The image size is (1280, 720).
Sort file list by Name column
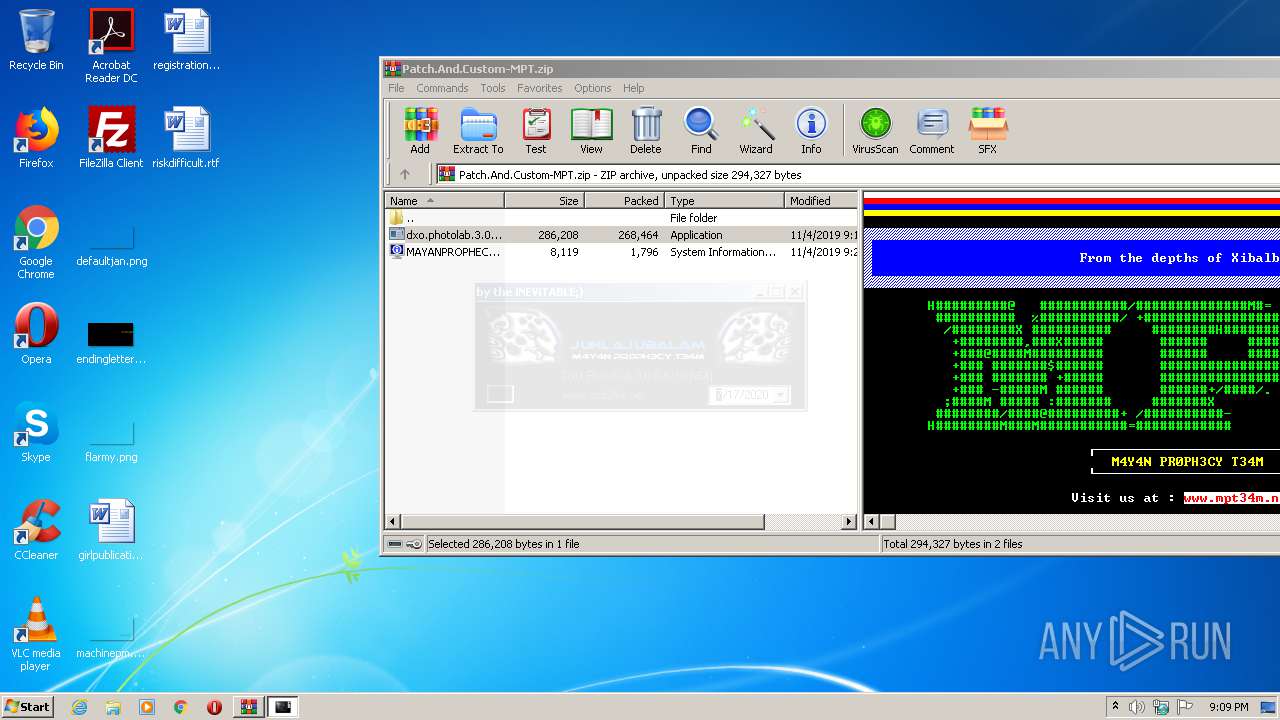[444, 201]
